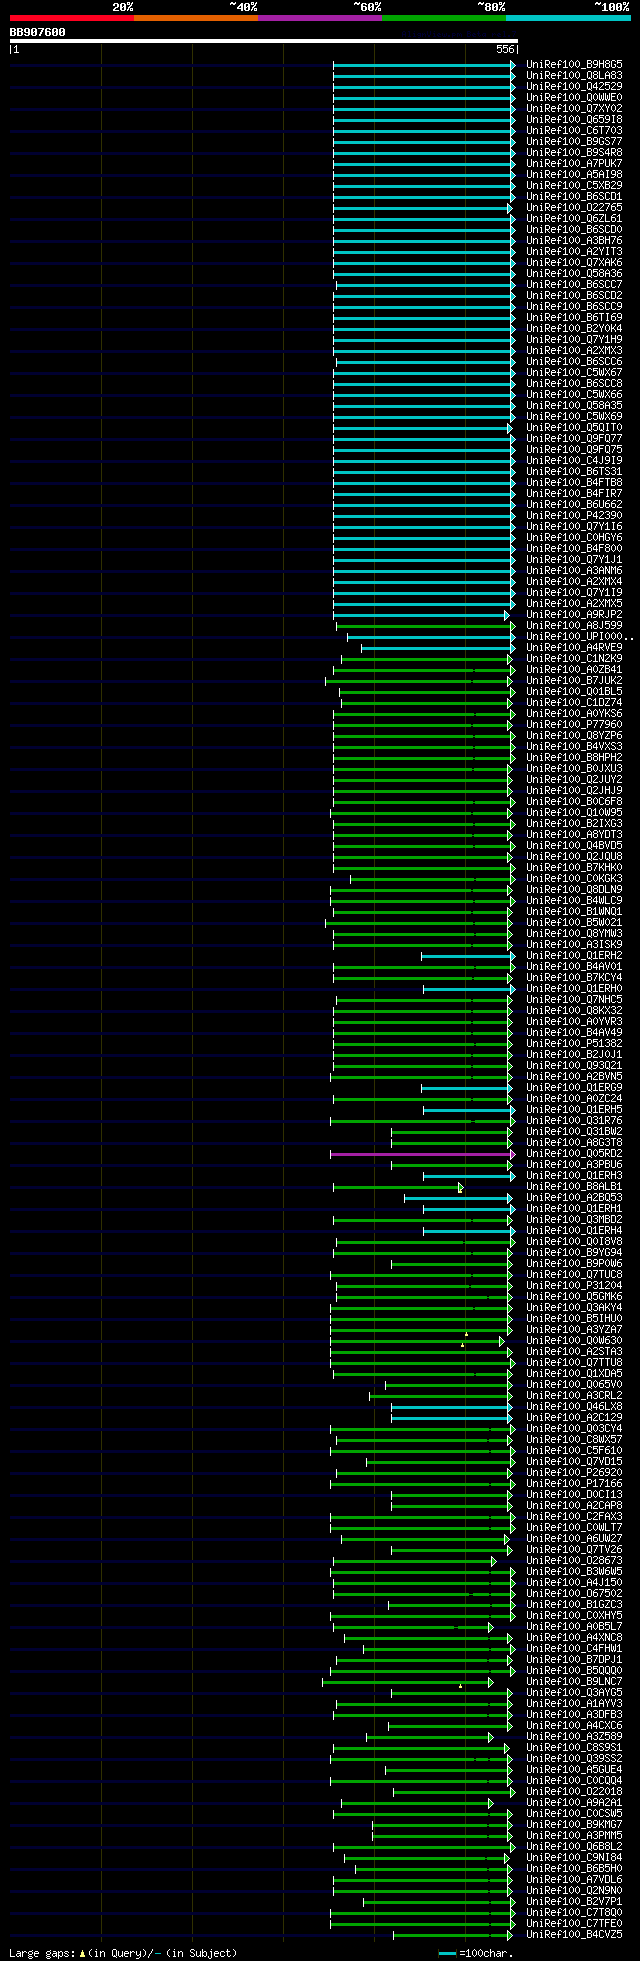Click the green ~80% identity legend bar
The image size is (640, 1961).
point(443,18)
